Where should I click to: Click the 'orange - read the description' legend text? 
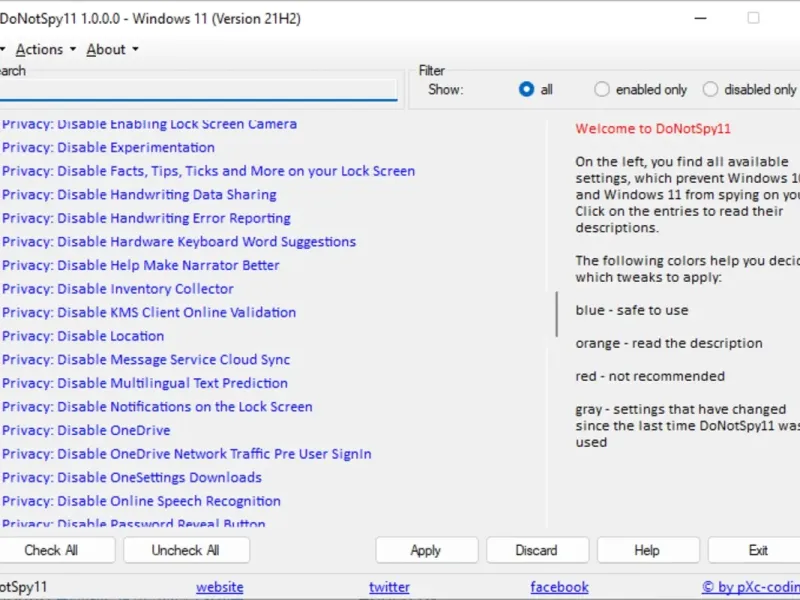click(x=669, y=343)
